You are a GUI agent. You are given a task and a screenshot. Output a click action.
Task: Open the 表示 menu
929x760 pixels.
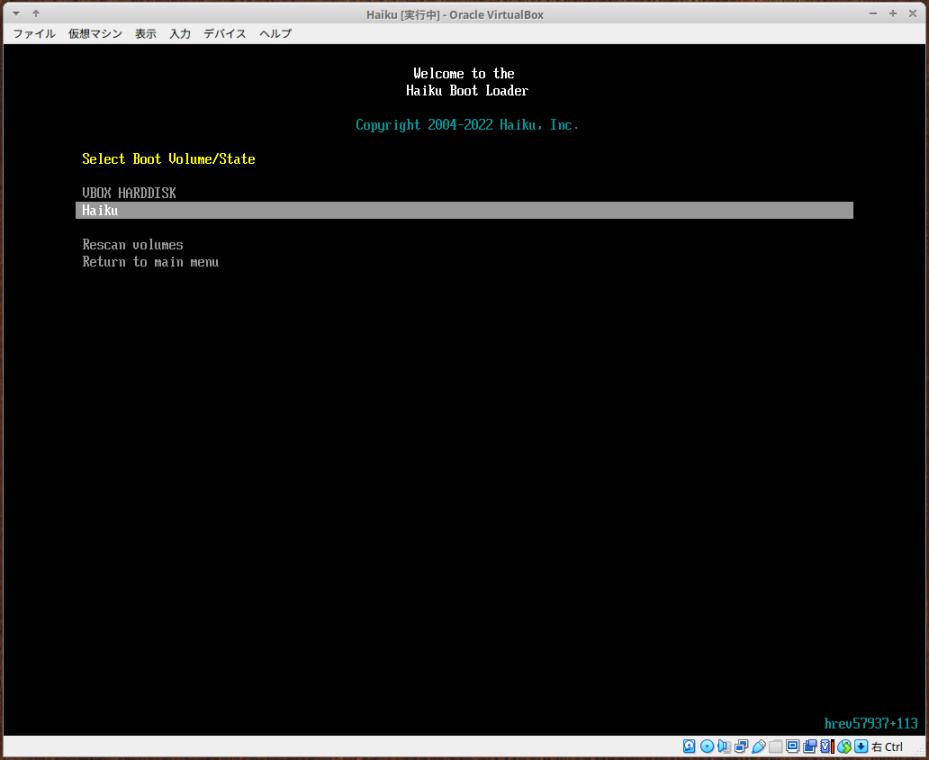(x=145, y=34)
